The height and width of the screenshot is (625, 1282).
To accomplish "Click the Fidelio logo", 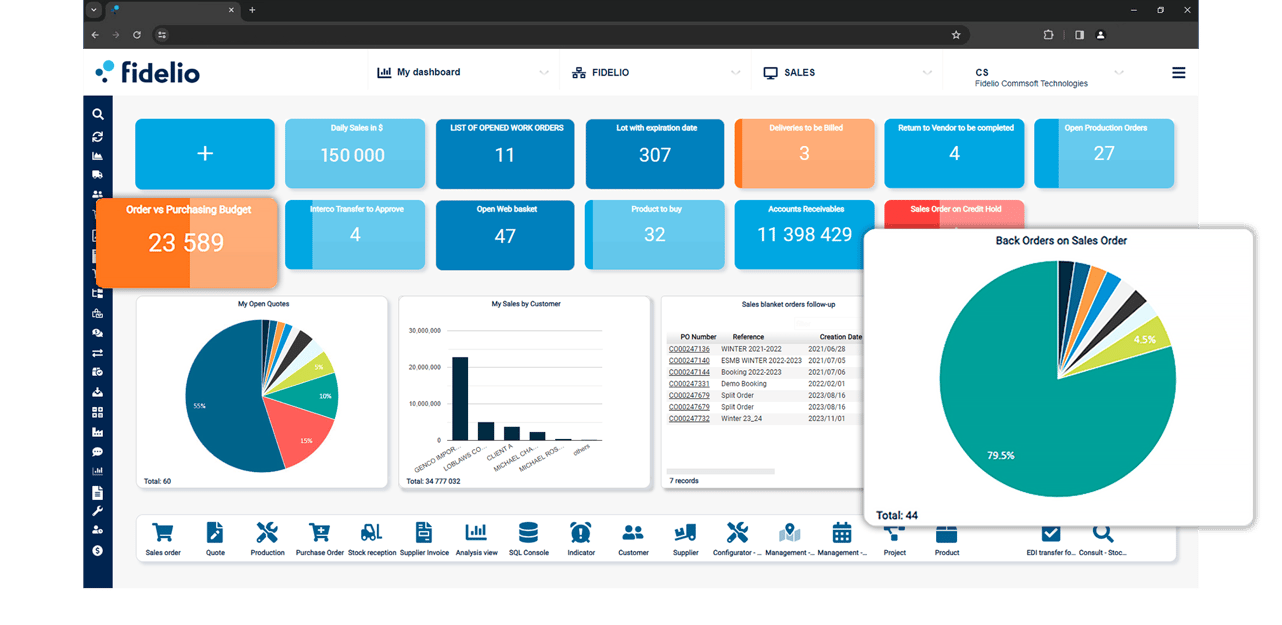I will [147, 72].
